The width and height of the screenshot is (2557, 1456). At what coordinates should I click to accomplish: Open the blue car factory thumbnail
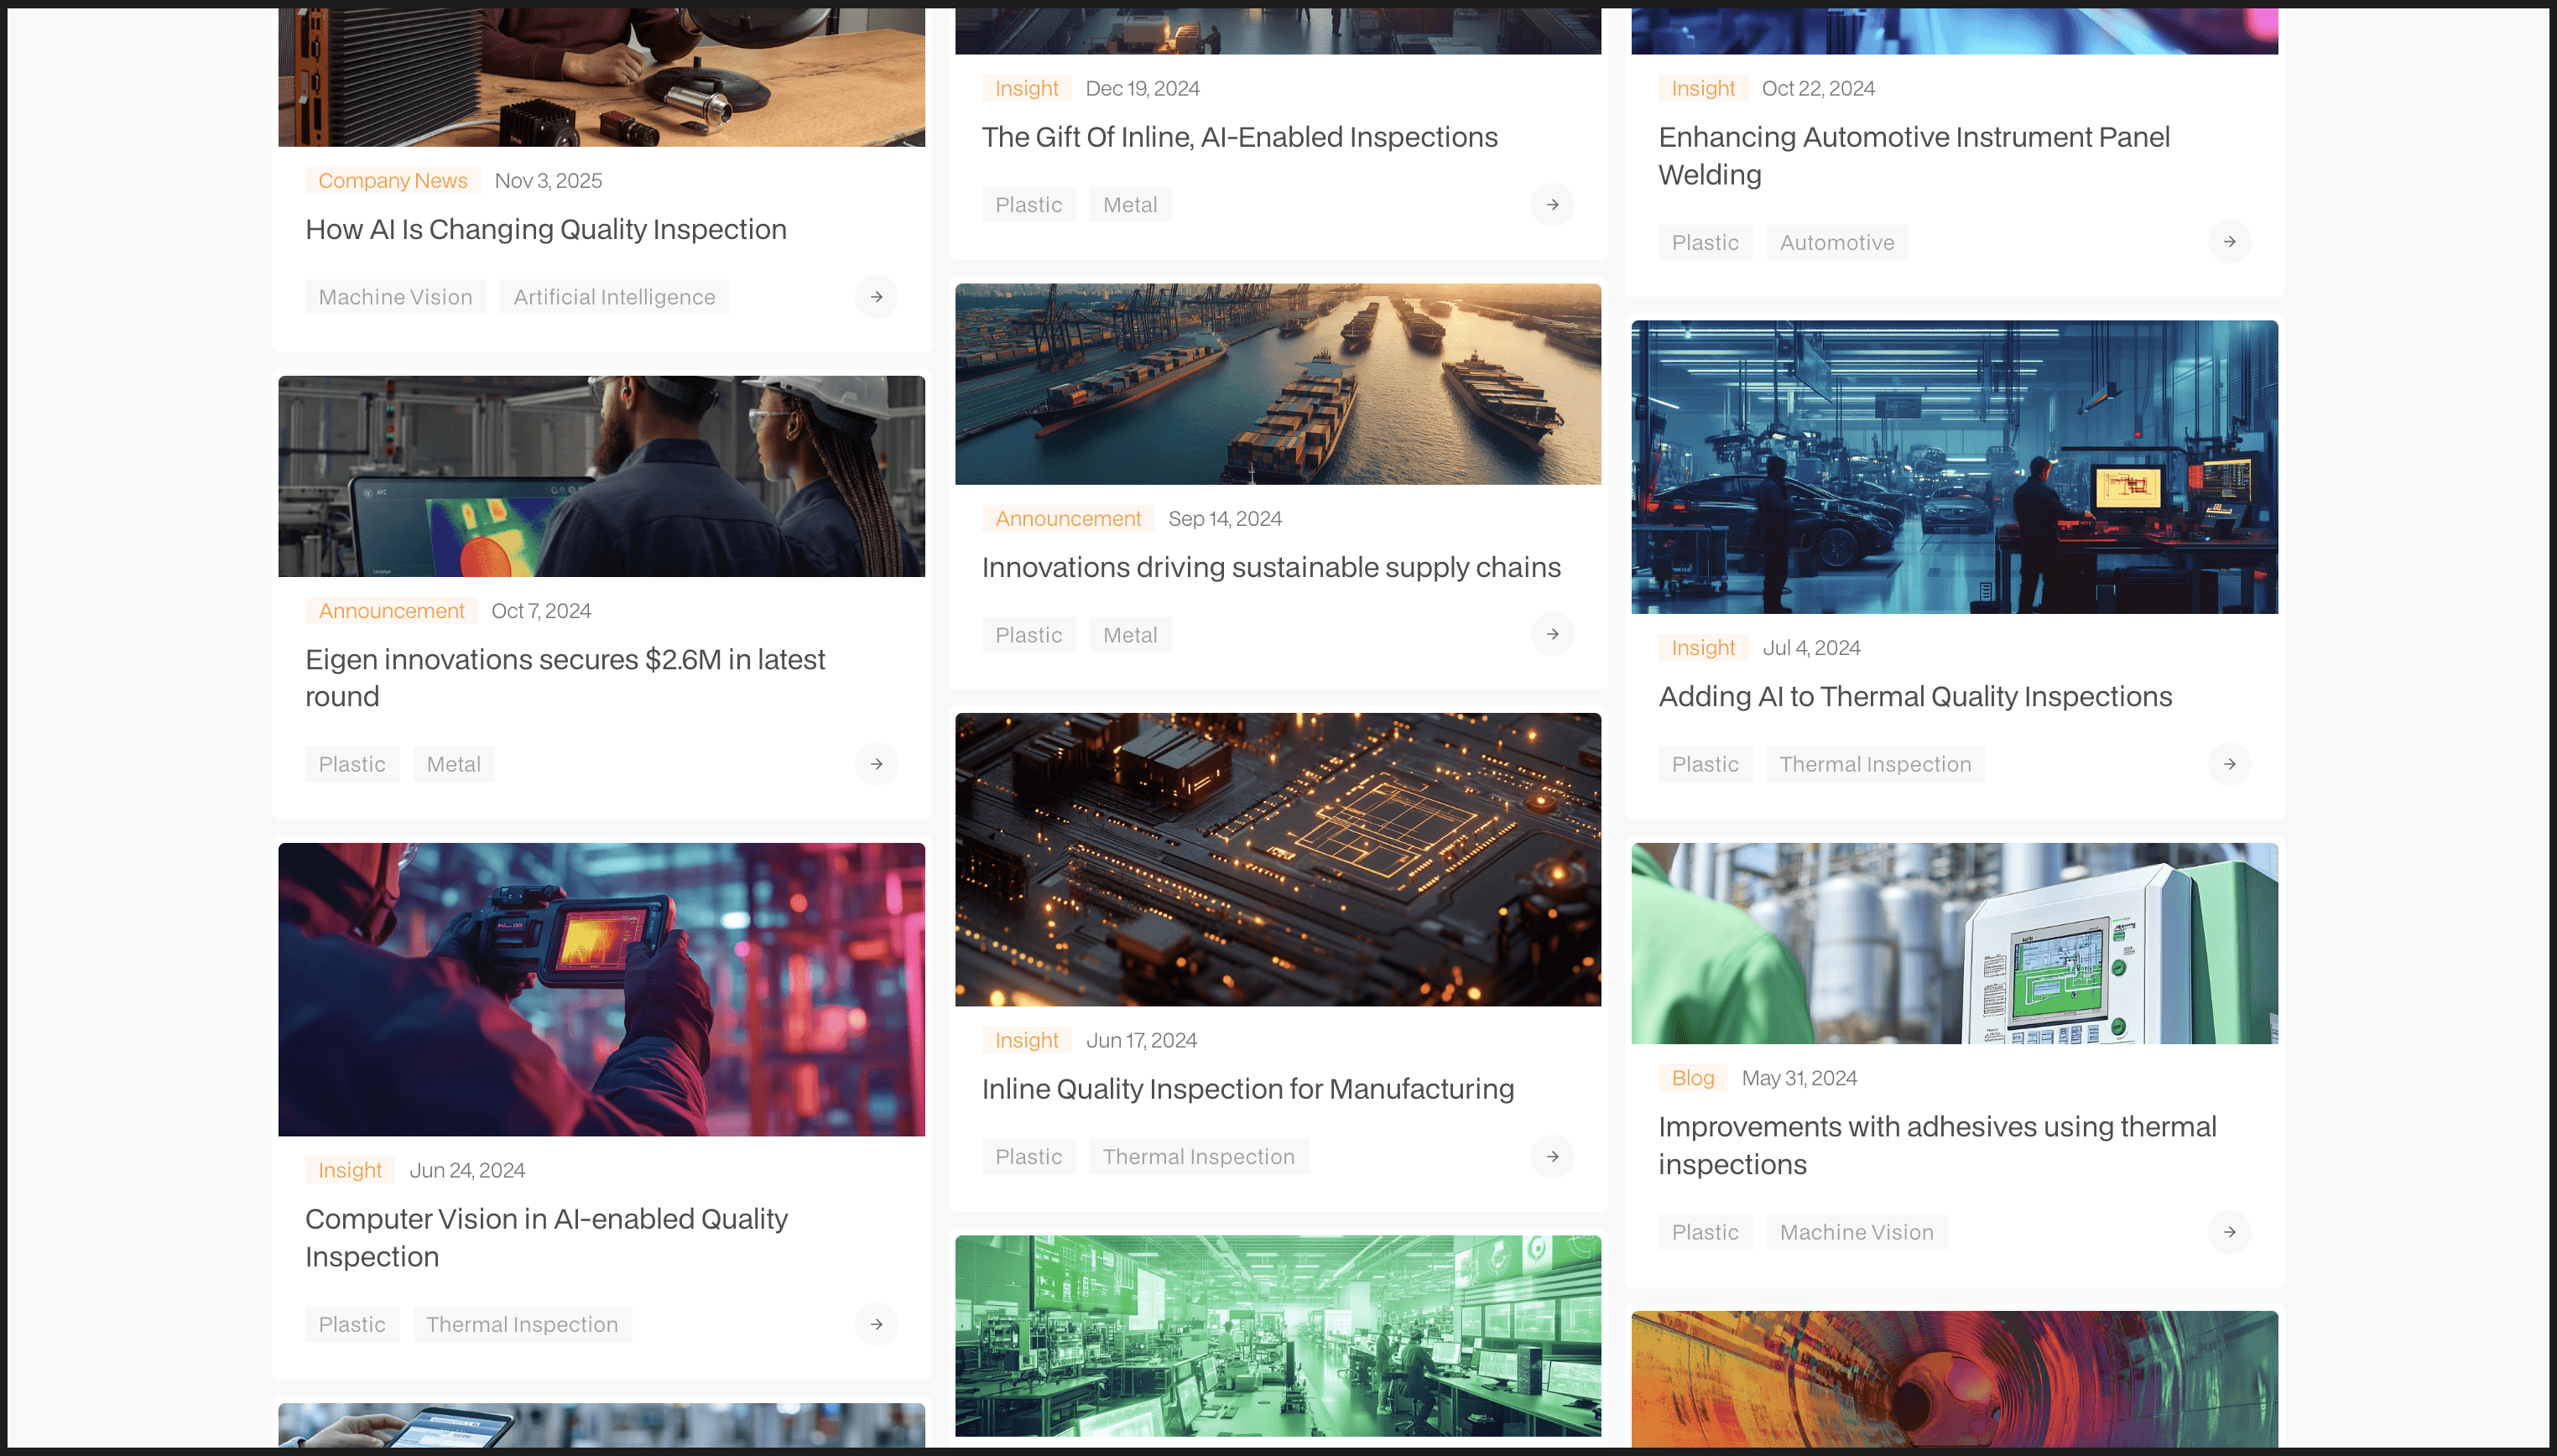[x=1954, y=466]
